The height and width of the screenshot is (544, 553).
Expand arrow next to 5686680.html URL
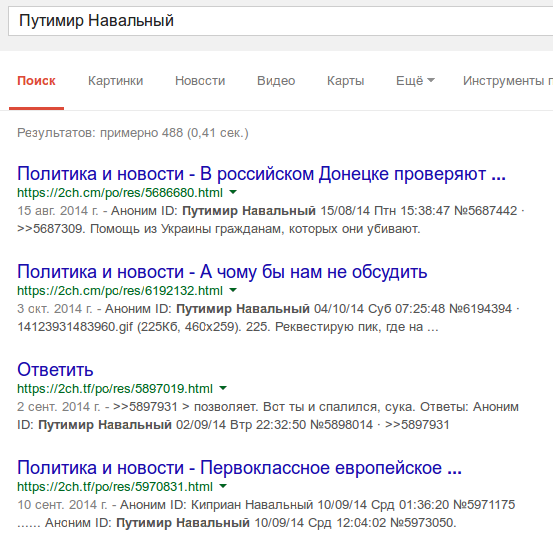point(233,192)
